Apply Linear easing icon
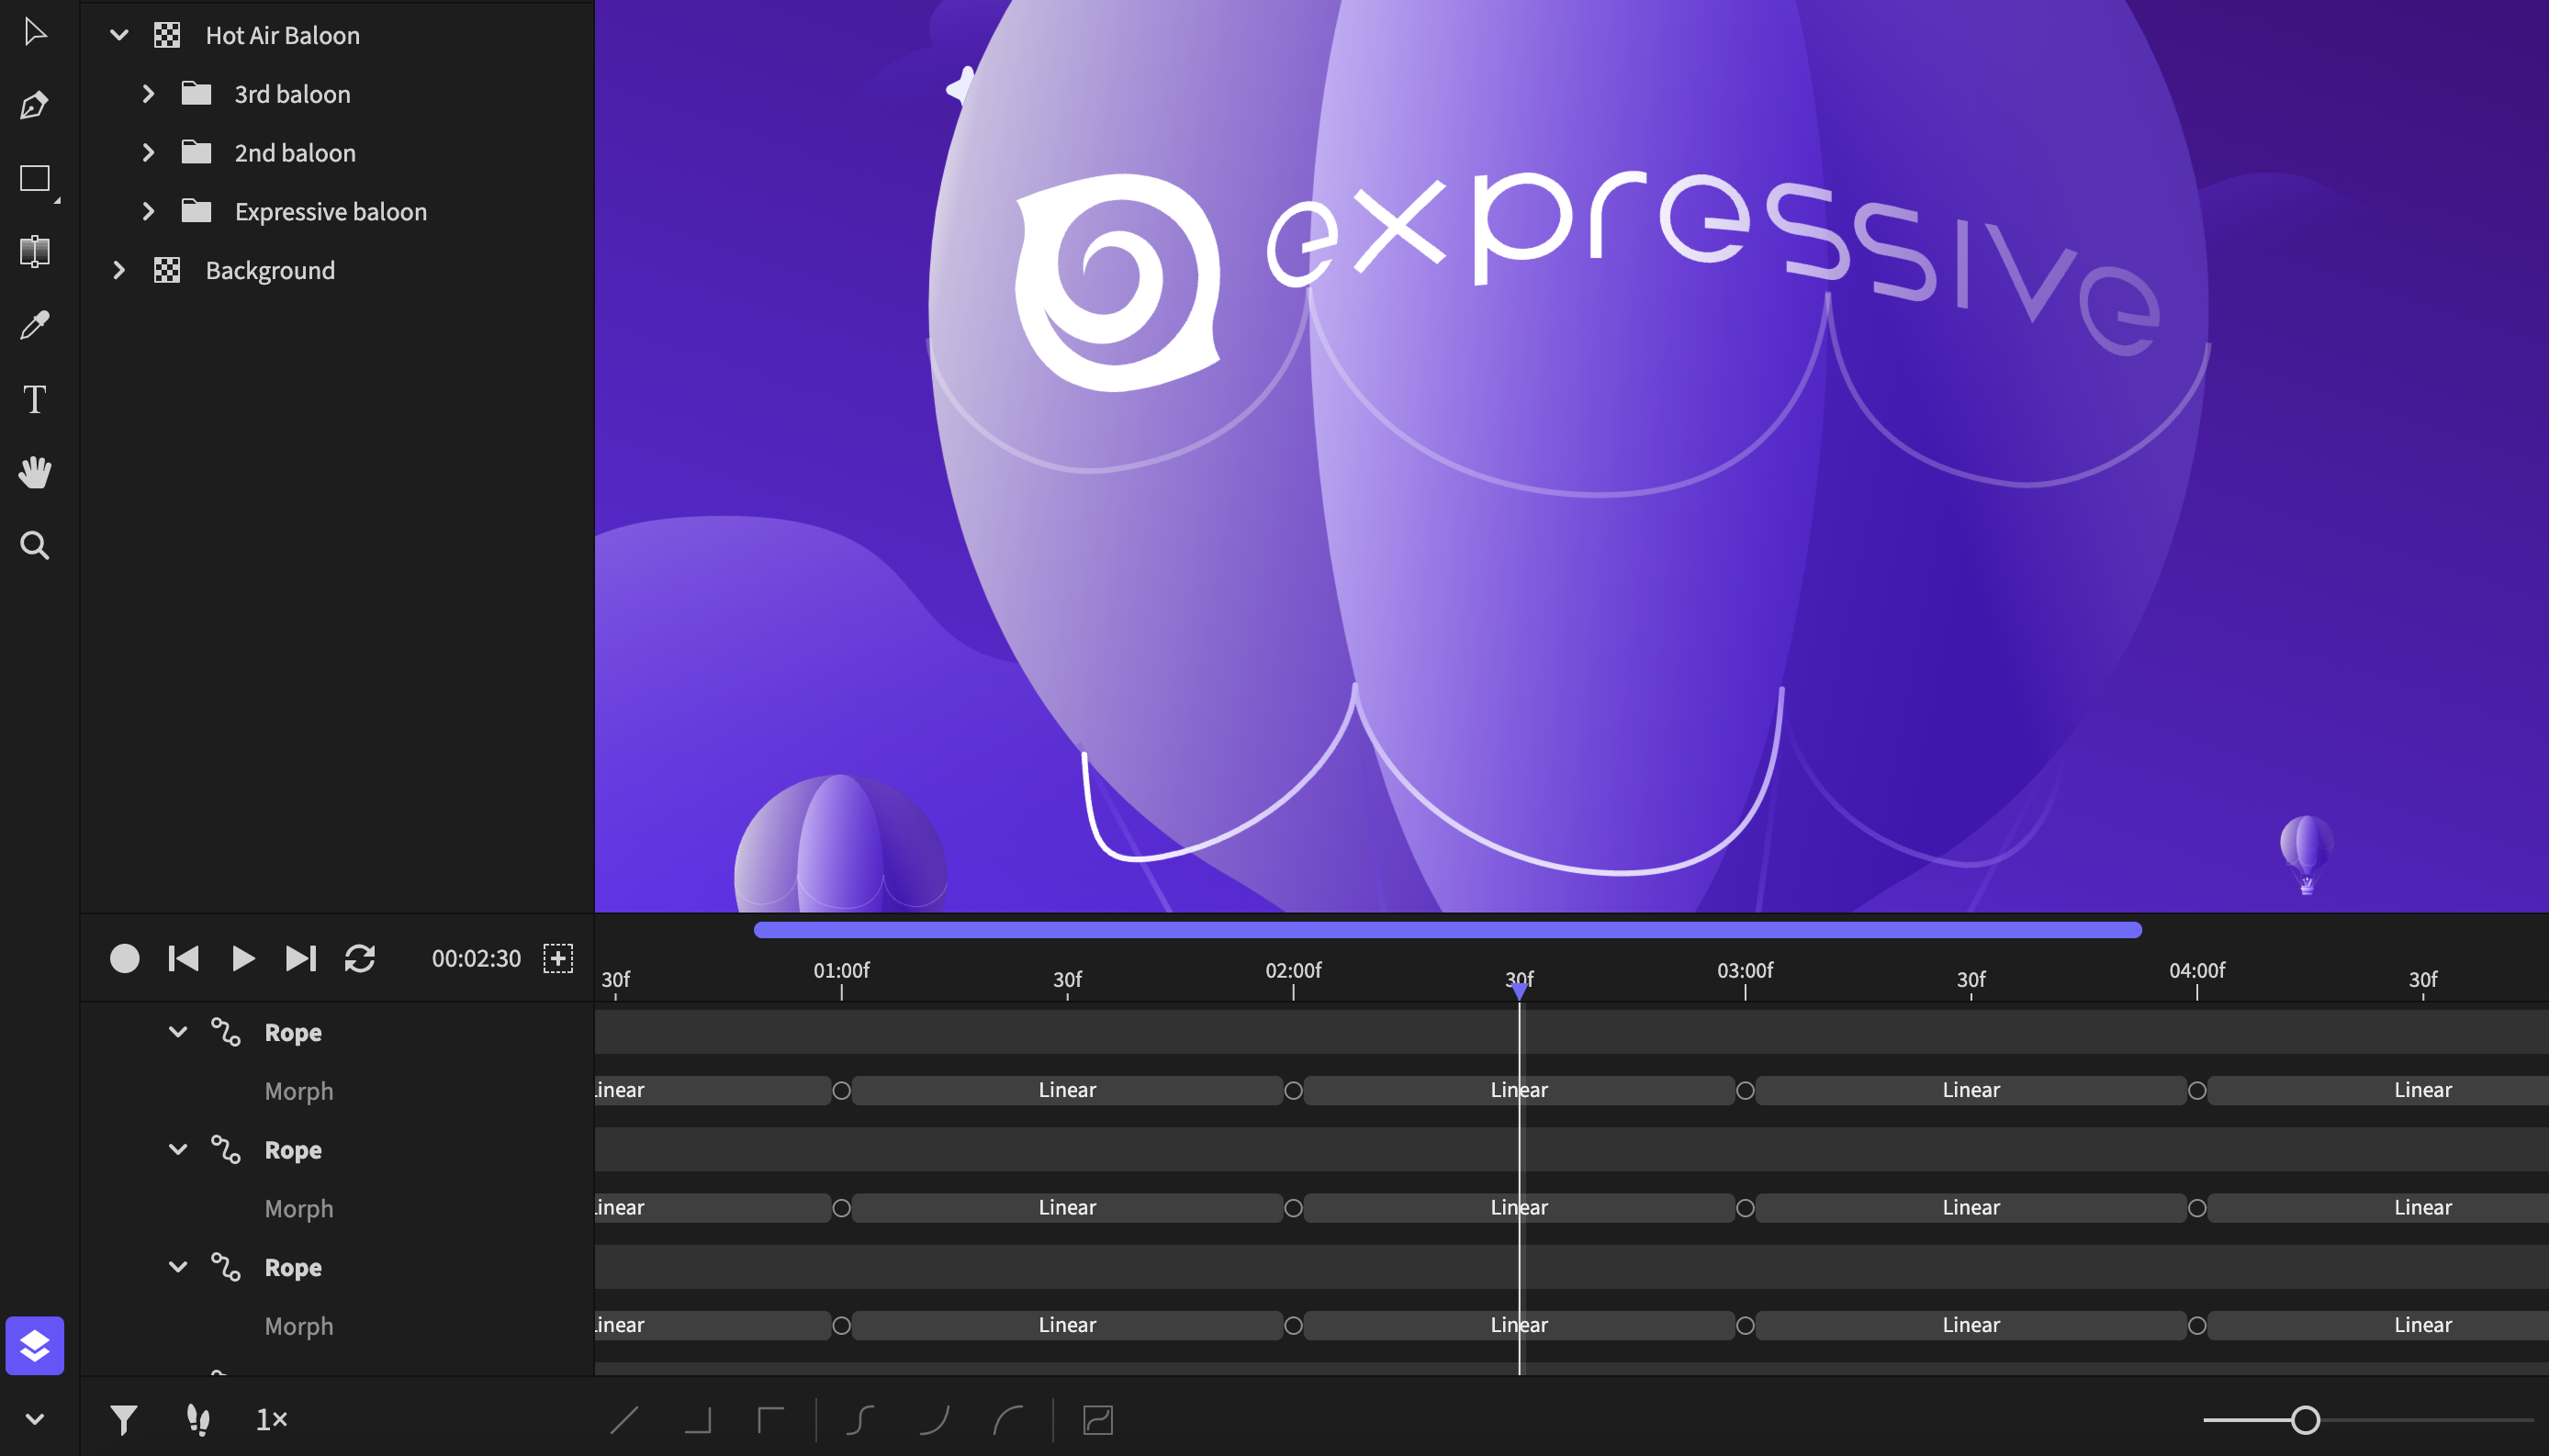Screen dimensions: 2549x1456 624,1420
